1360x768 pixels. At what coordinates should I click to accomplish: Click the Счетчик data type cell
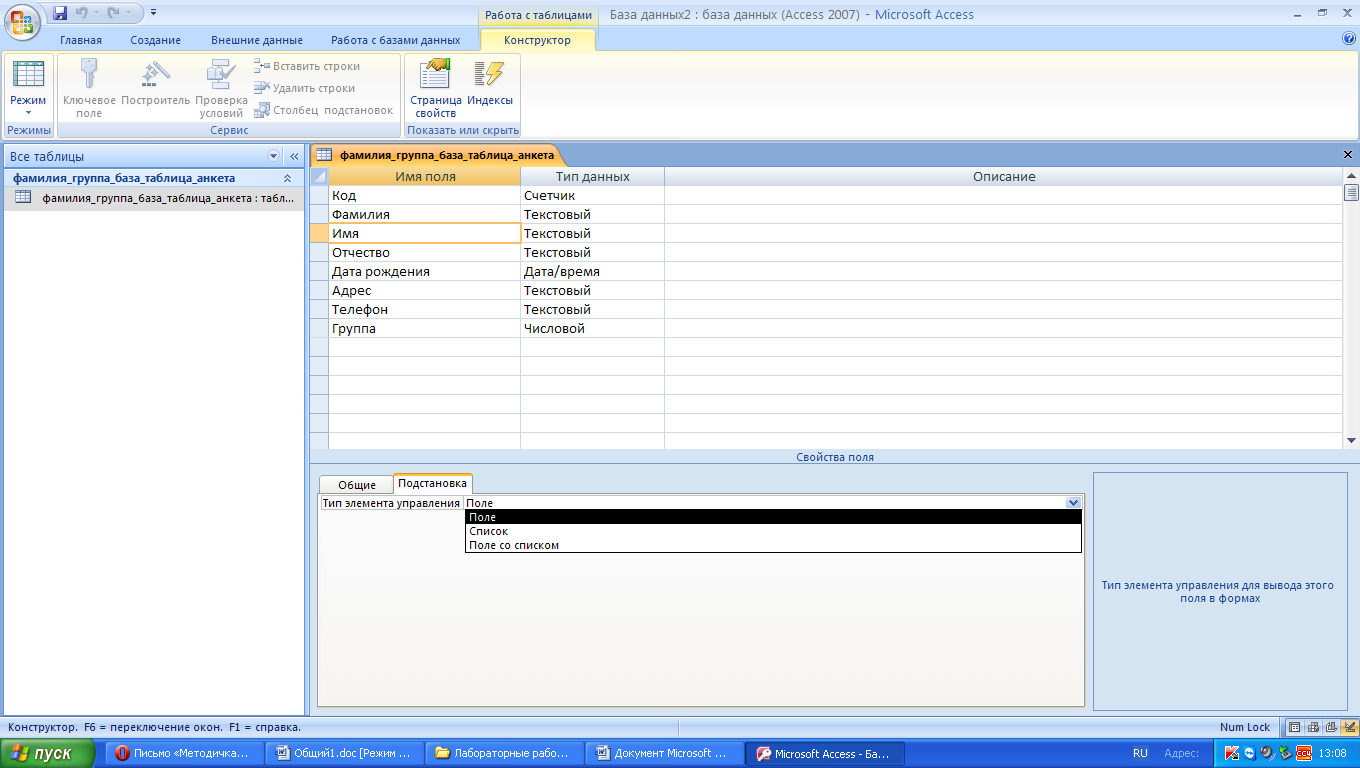tap(592, 196)
